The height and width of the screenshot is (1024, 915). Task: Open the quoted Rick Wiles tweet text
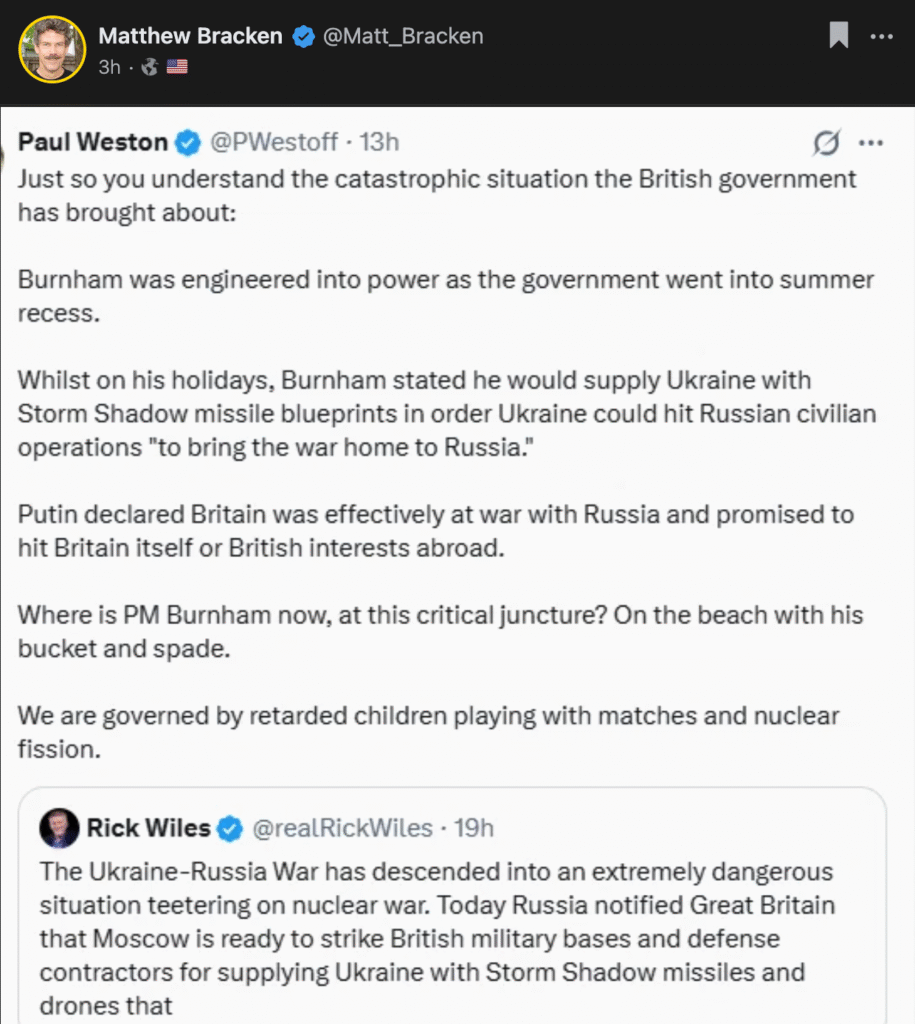tap(438, 938)
